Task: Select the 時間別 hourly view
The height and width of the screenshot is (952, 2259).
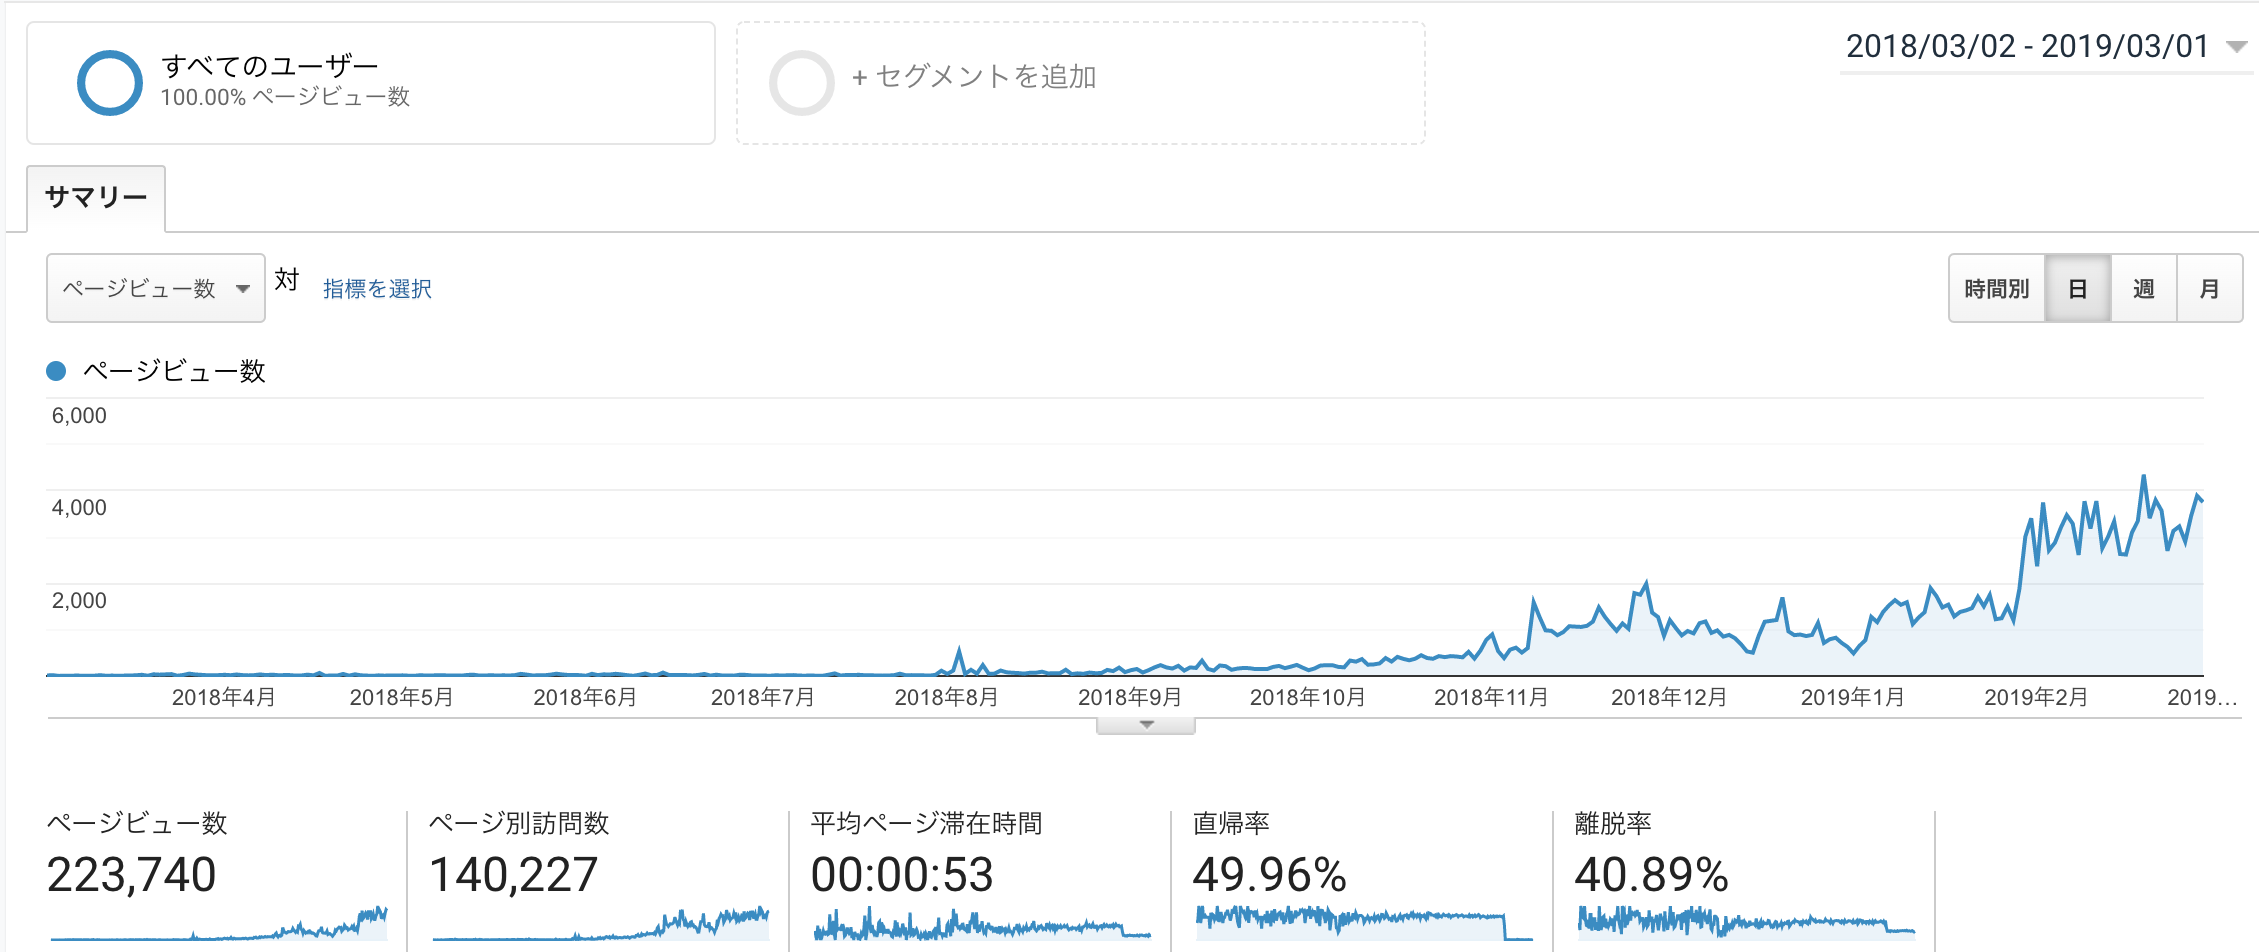Action: tap(1996, 289)
